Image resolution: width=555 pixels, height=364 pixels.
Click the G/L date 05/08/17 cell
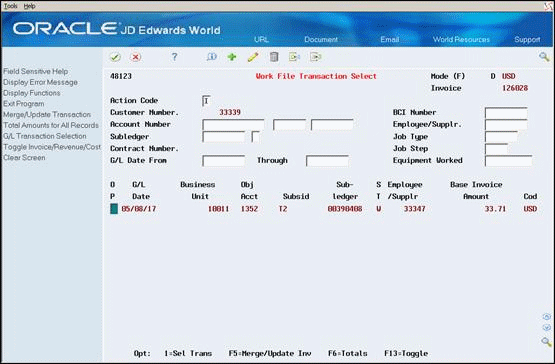139,209
